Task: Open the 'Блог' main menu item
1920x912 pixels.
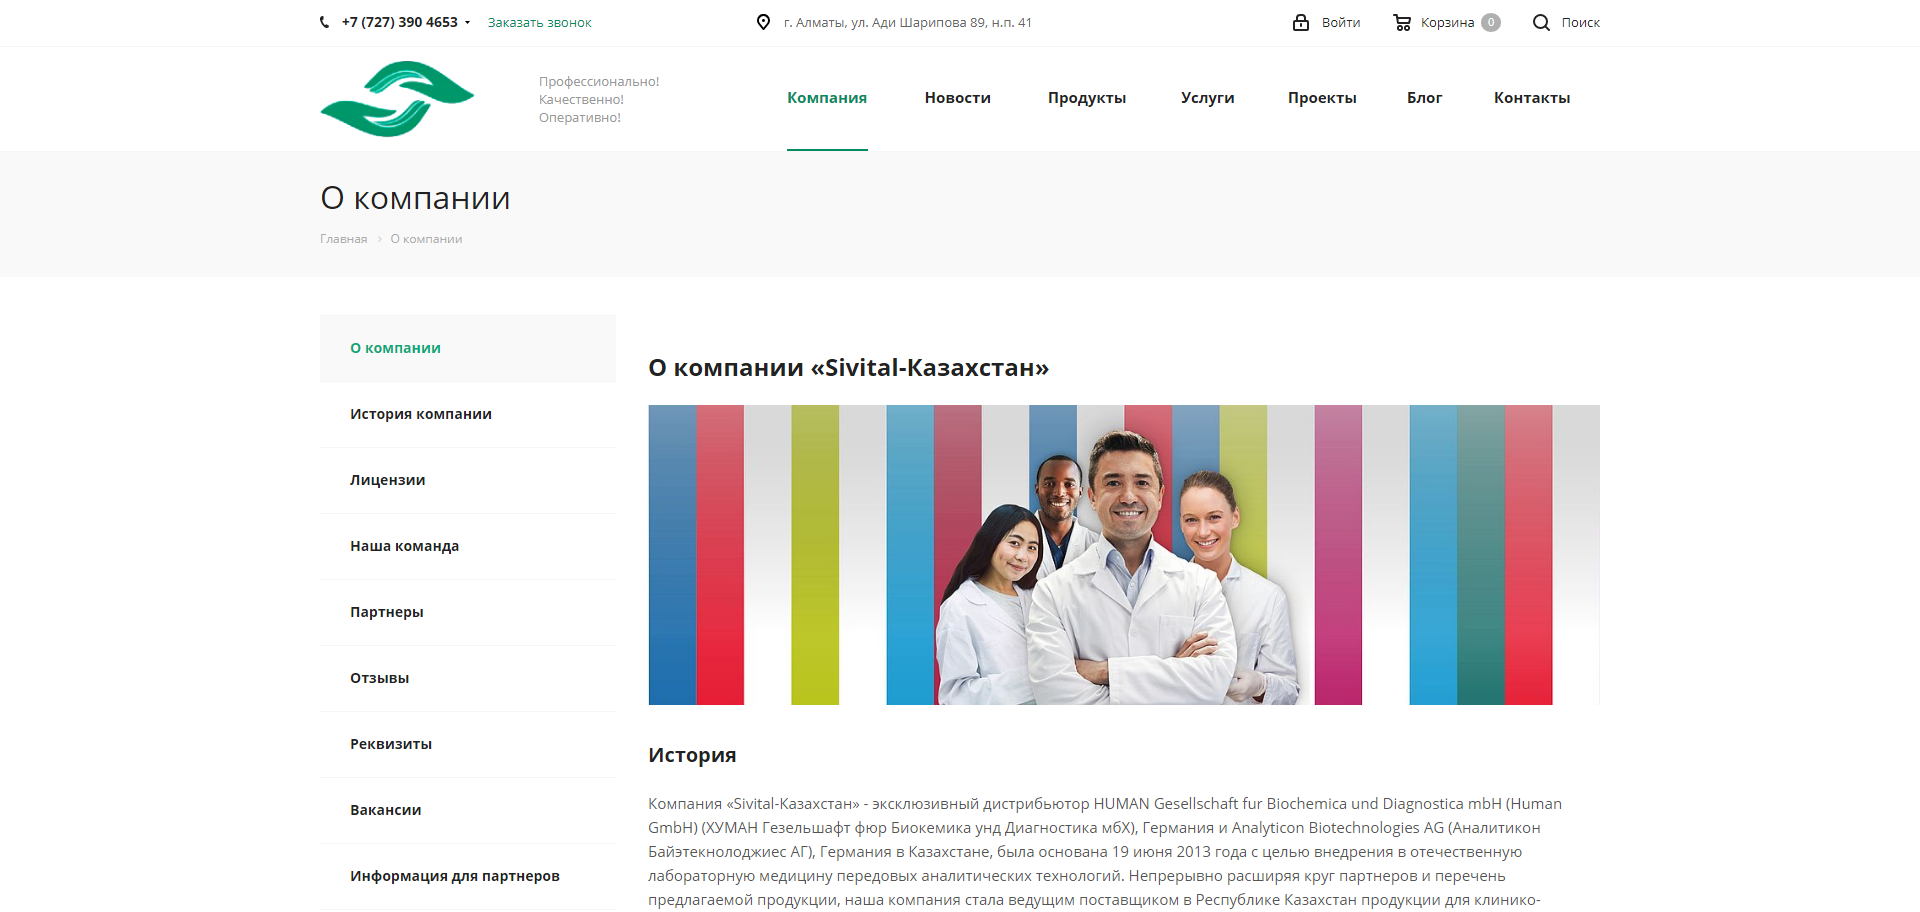Action: coord(1425,98)
